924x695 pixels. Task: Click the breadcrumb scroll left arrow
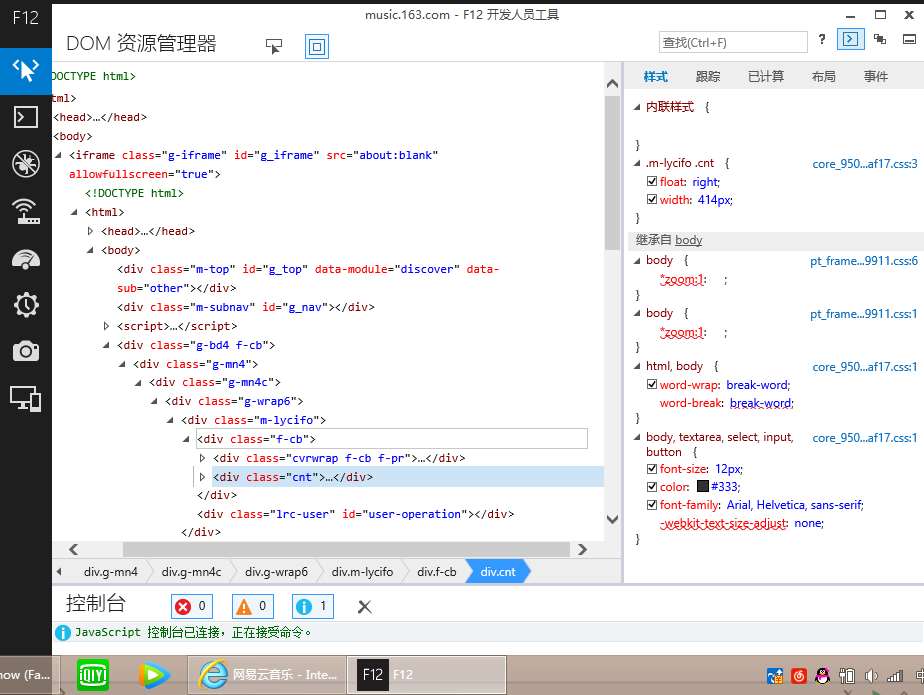tap(59, 572)
